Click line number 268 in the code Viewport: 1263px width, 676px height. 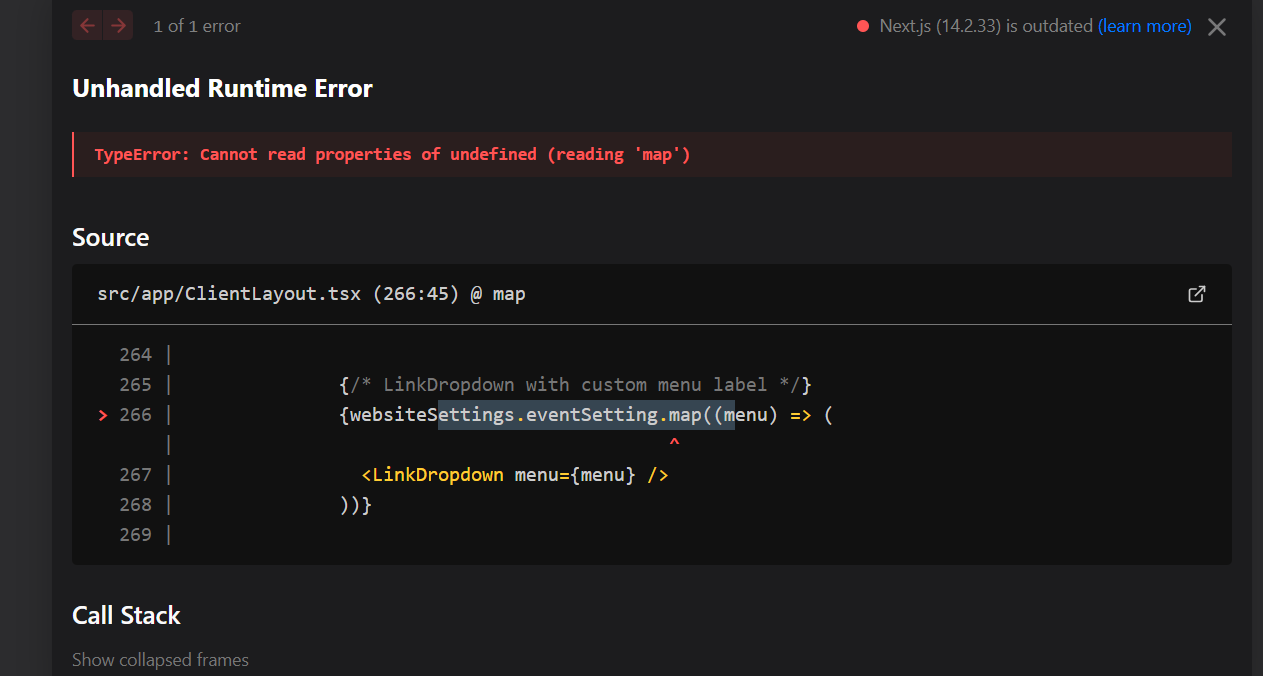pos(135,505)
